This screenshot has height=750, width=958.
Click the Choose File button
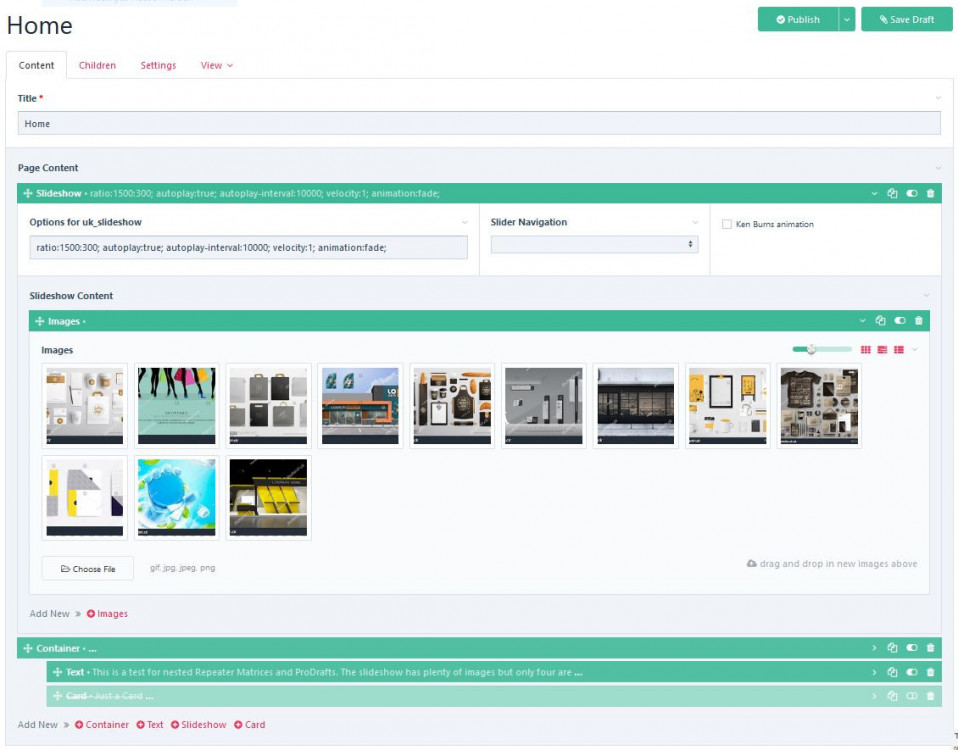88,569
